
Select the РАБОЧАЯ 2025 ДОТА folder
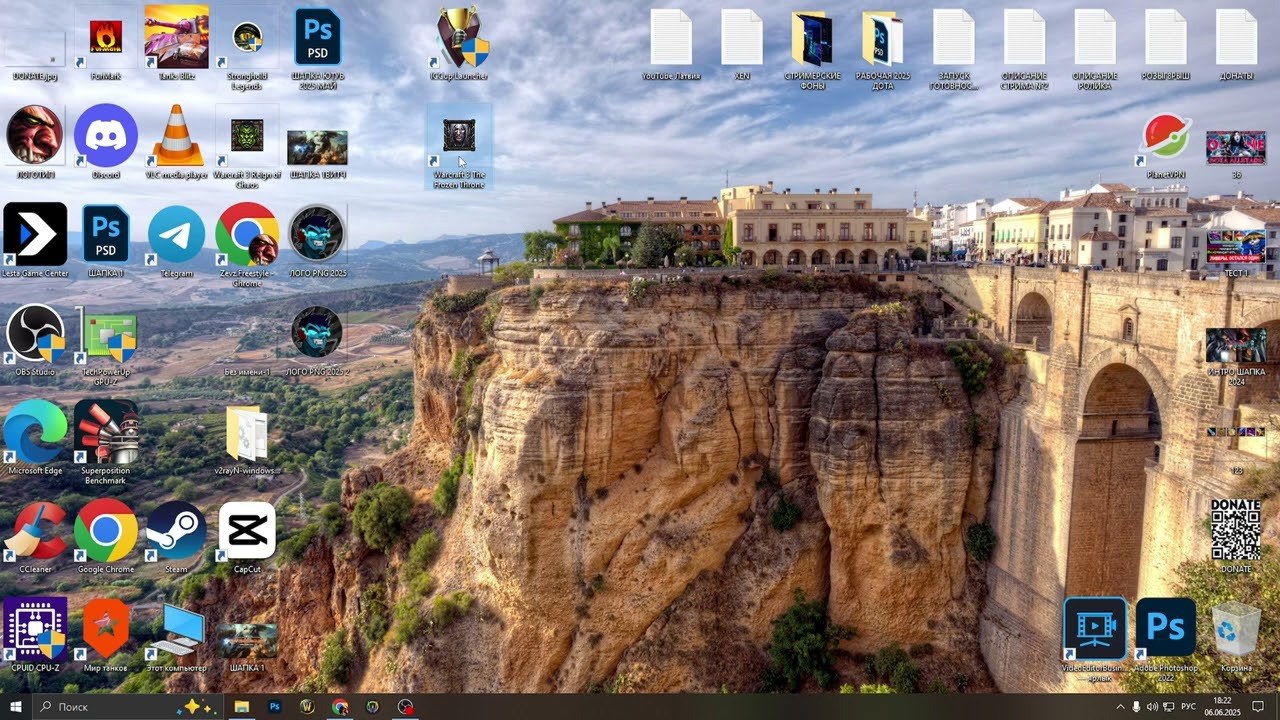[x=883, y=50]
